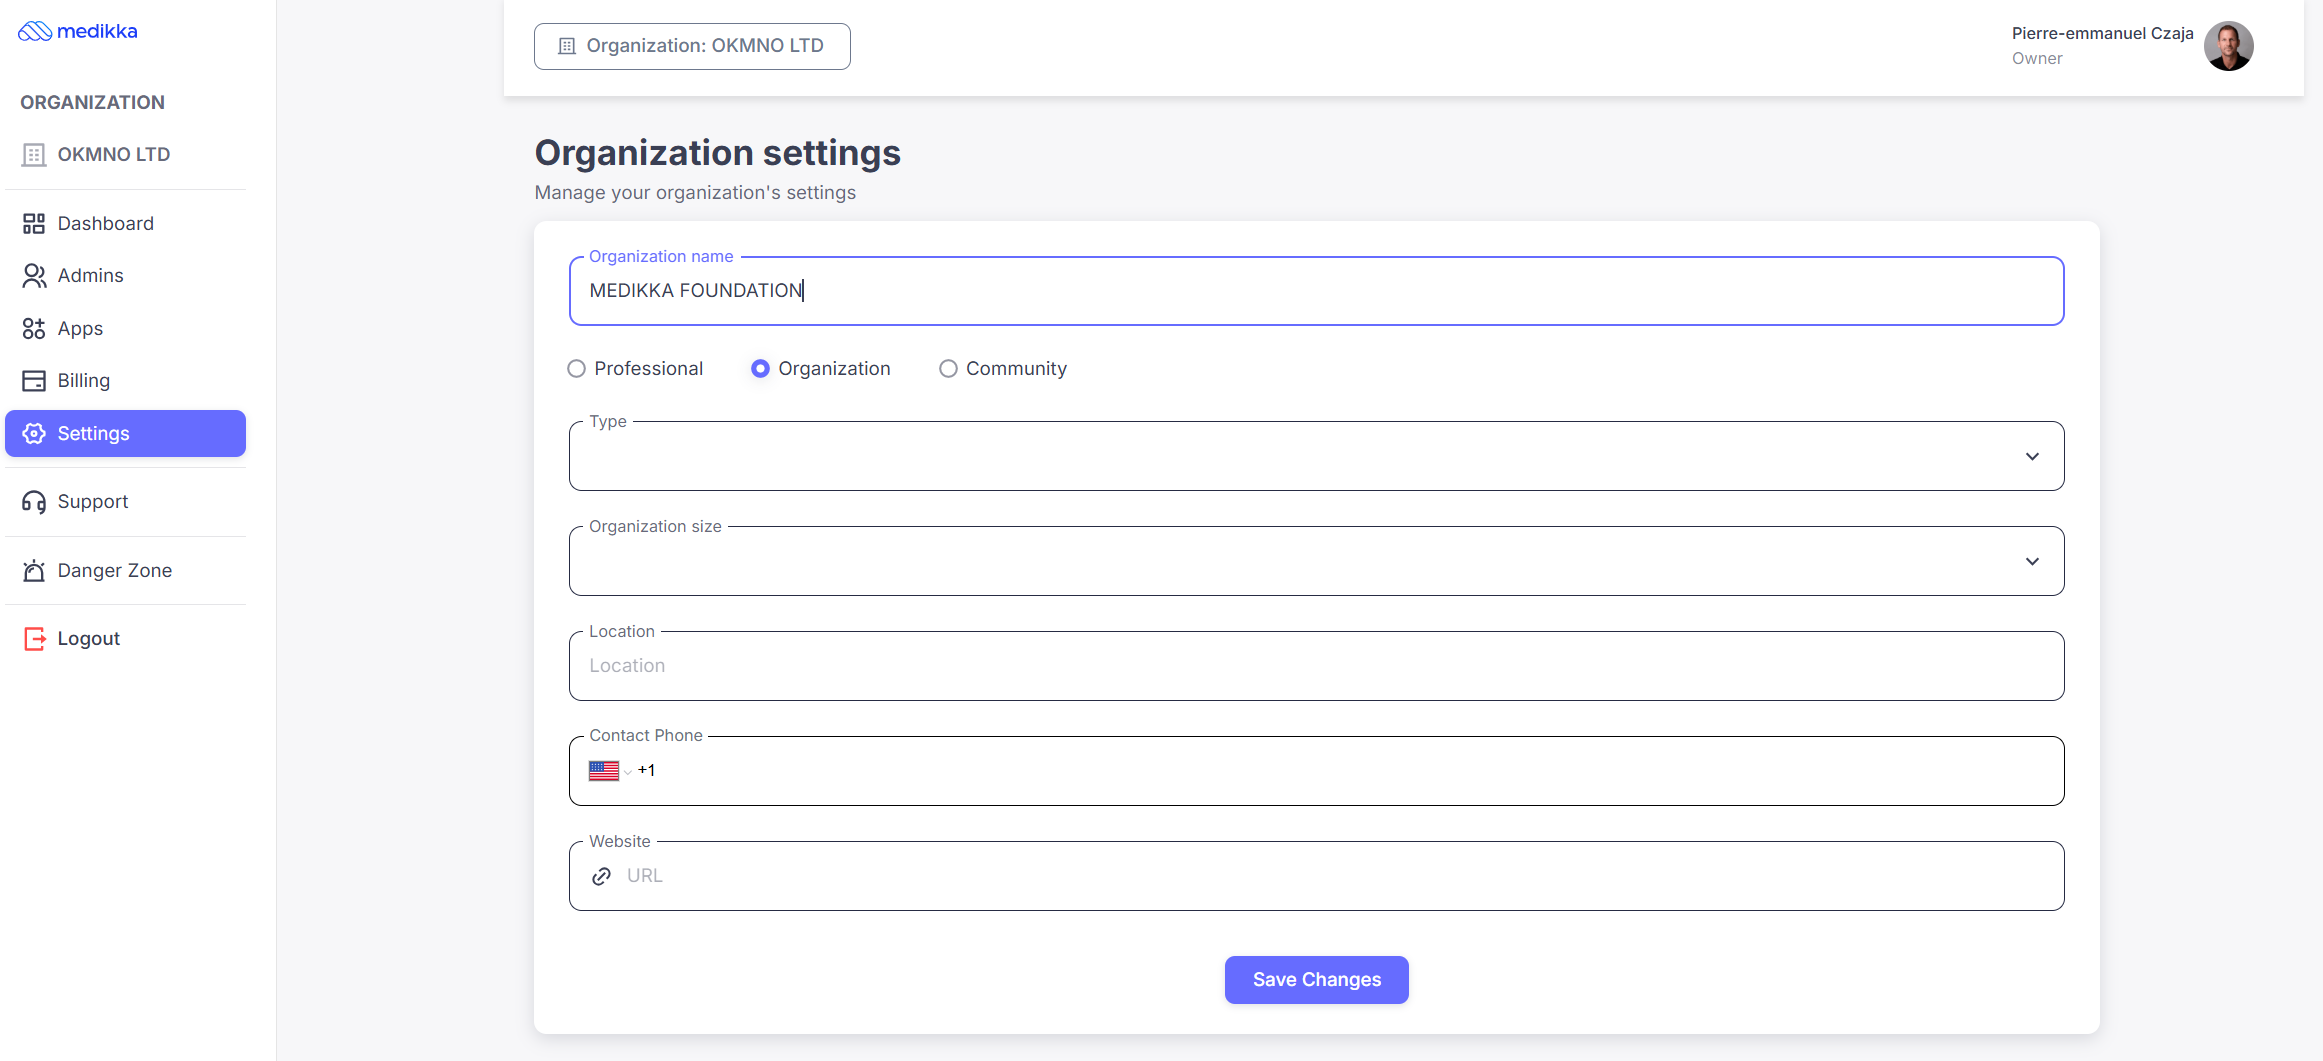Expand the Organization size dropdown
The height and width of the screenshot is (1061, 2323).
pyautogui.click(x=1316, y=562)
